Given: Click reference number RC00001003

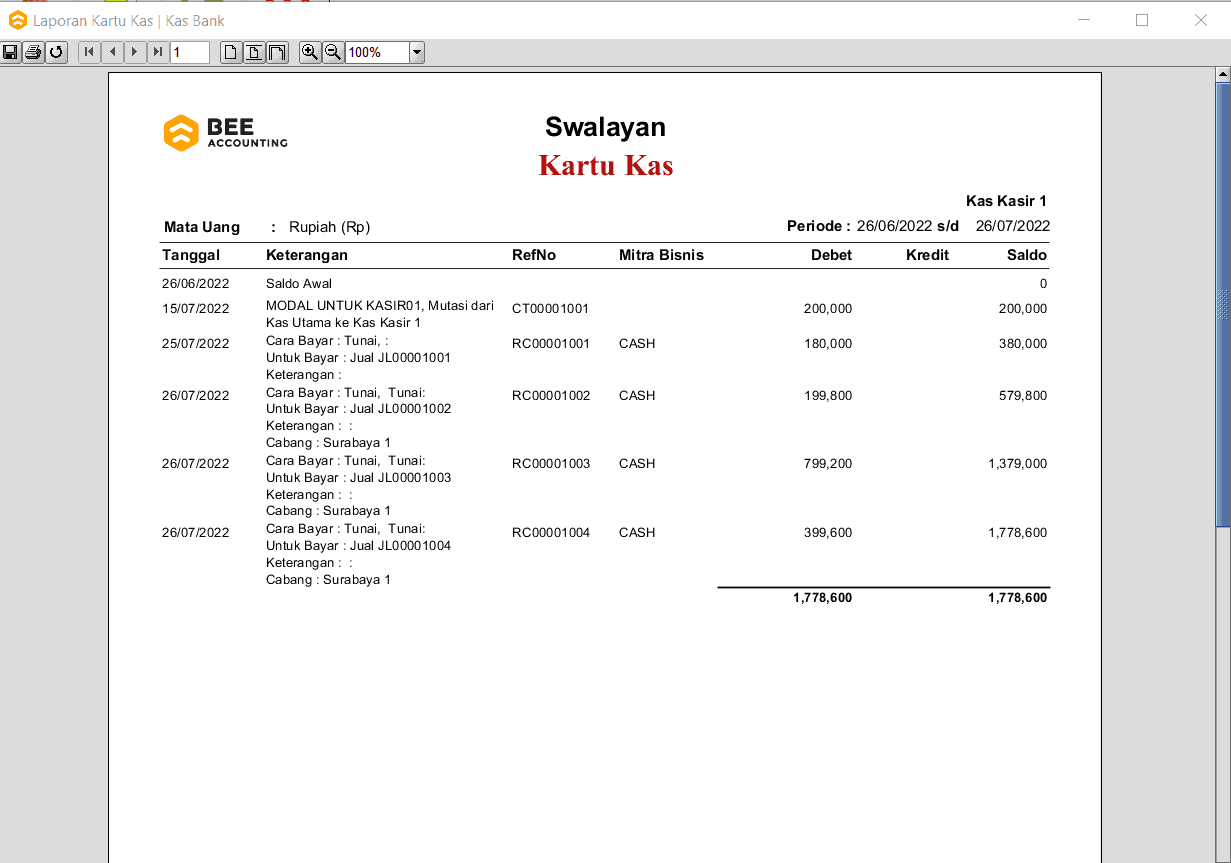Looking at the screenshot, I should coord(551,464).
